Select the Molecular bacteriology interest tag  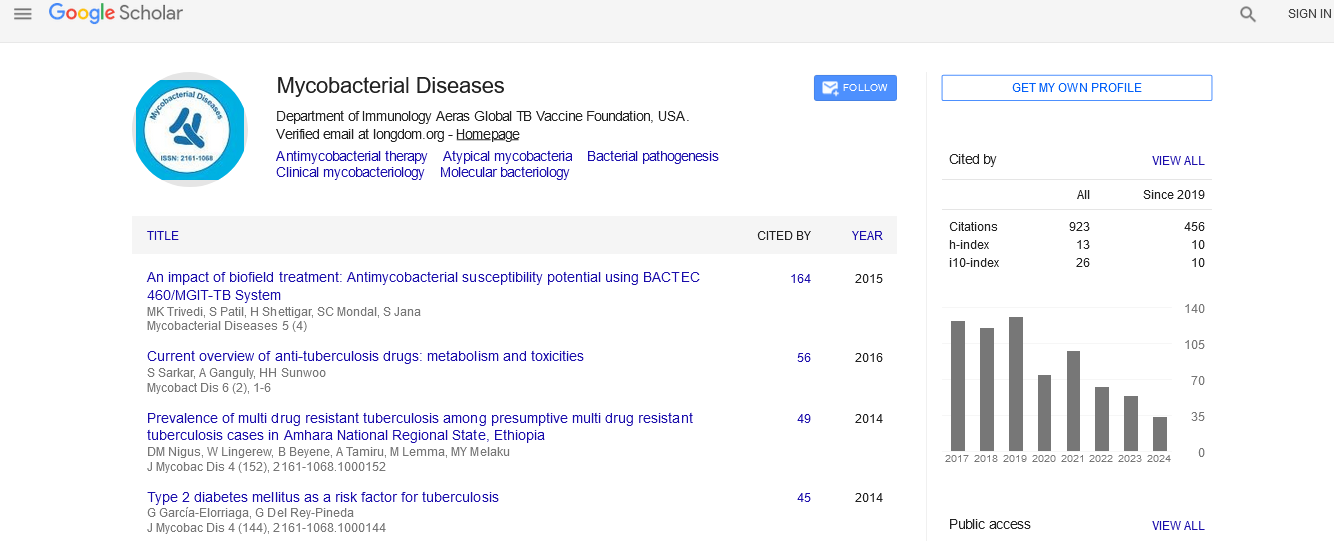pyautogui.click(x=504, y=172)
